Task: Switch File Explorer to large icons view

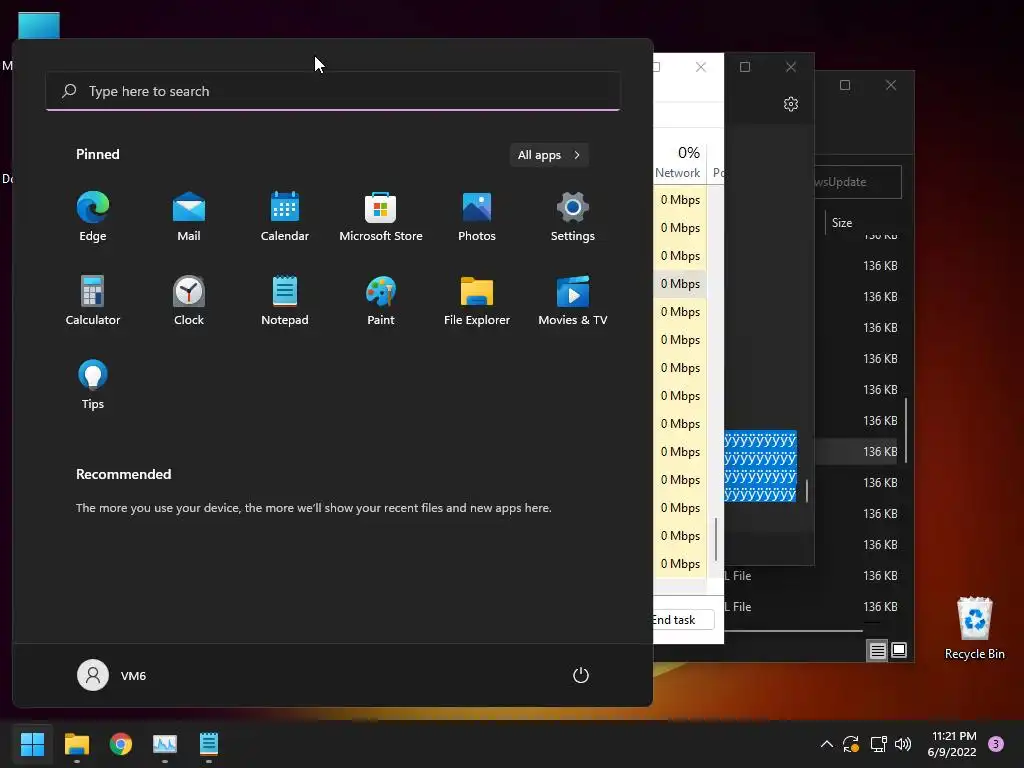Action: pyautogui.click(x=899, y=650)
